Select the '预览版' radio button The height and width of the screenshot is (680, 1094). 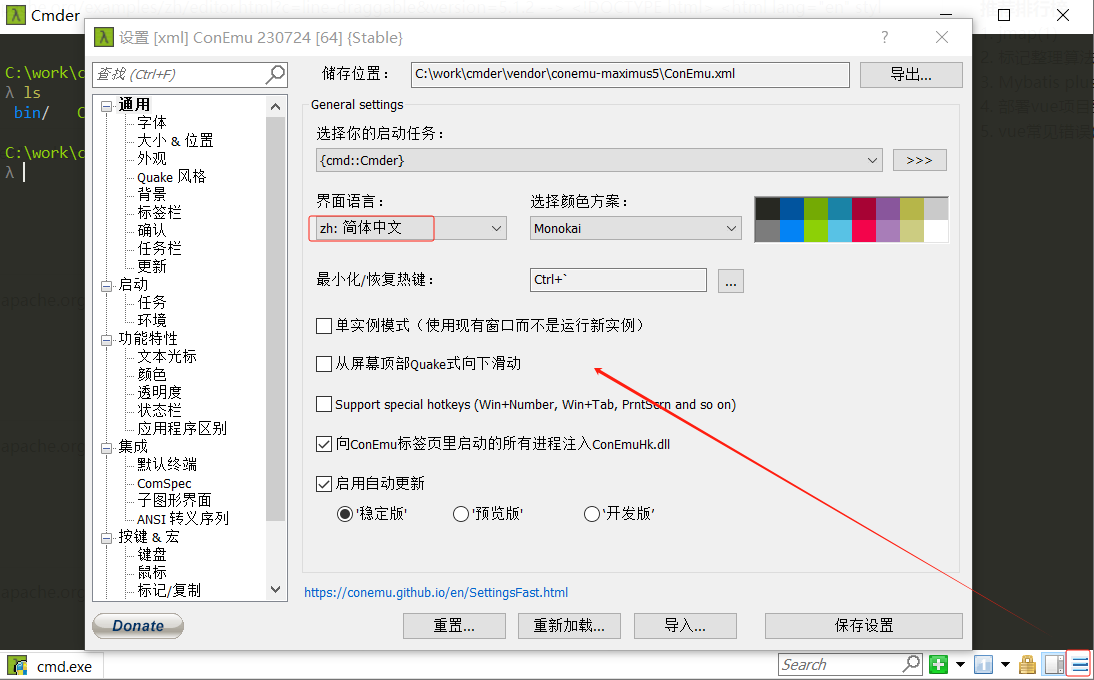pyautogui.click(x=460, y=514)
